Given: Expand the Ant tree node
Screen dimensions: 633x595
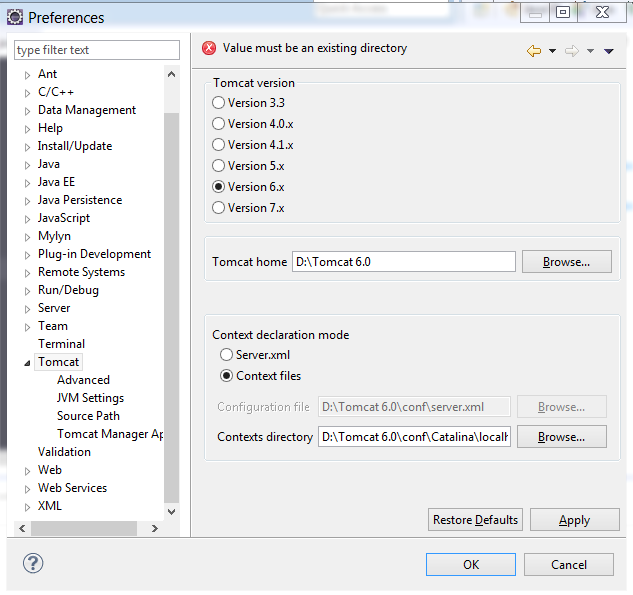Looking at the screenshot, I should (27, 75).
